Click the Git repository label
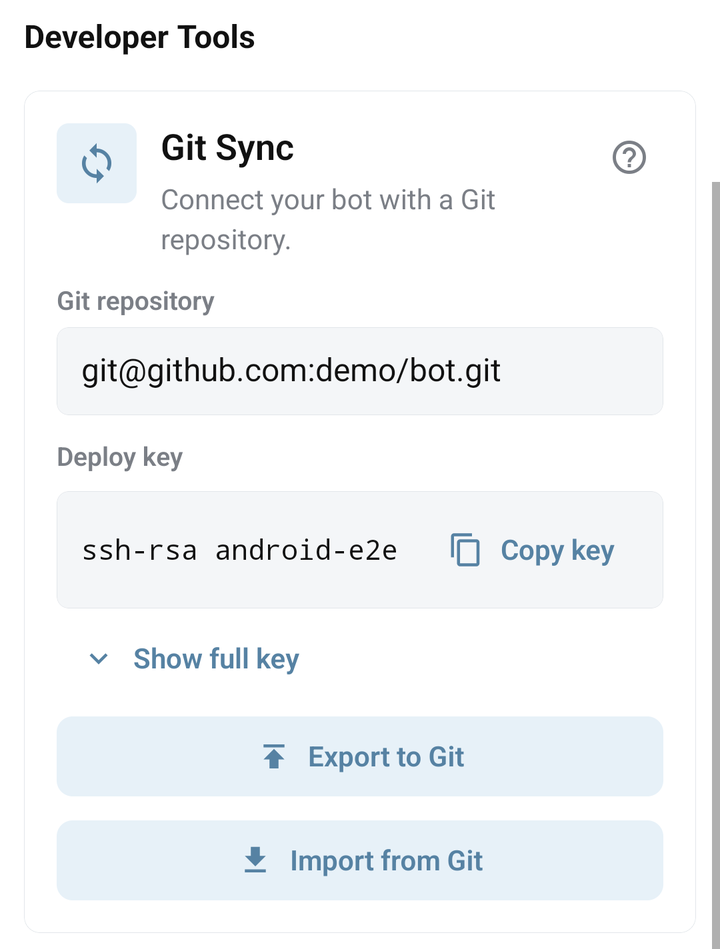 pos(136,301)
